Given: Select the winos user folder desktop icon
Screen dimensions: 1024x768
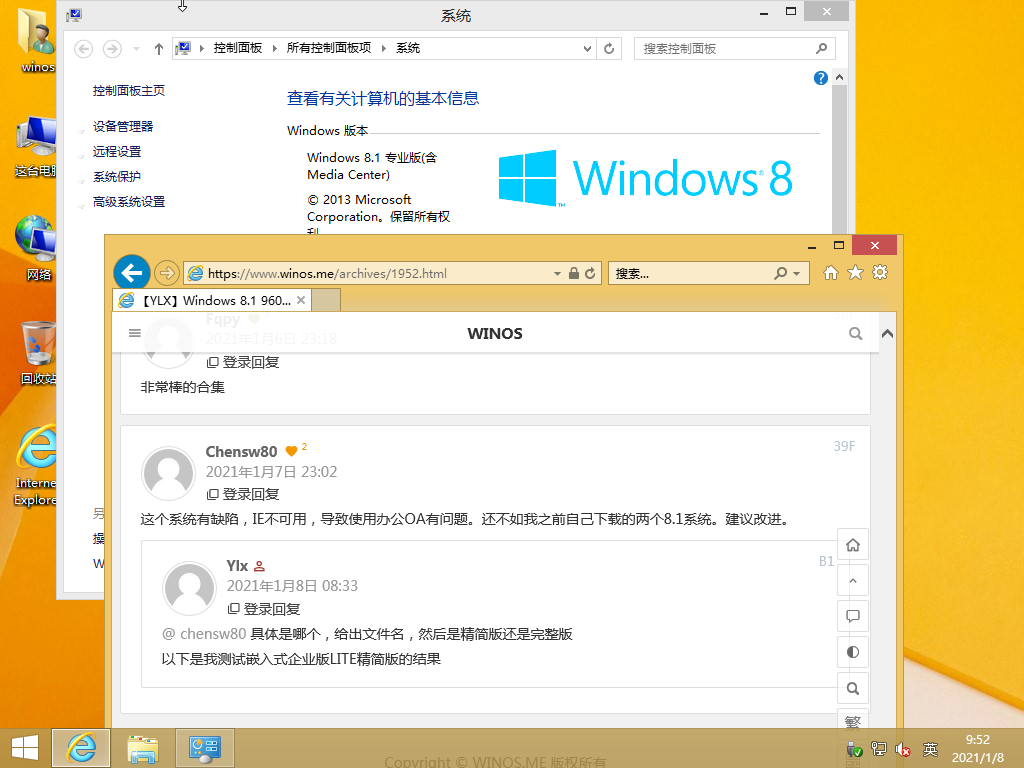Looking at the screenshot, I should 37,40.
